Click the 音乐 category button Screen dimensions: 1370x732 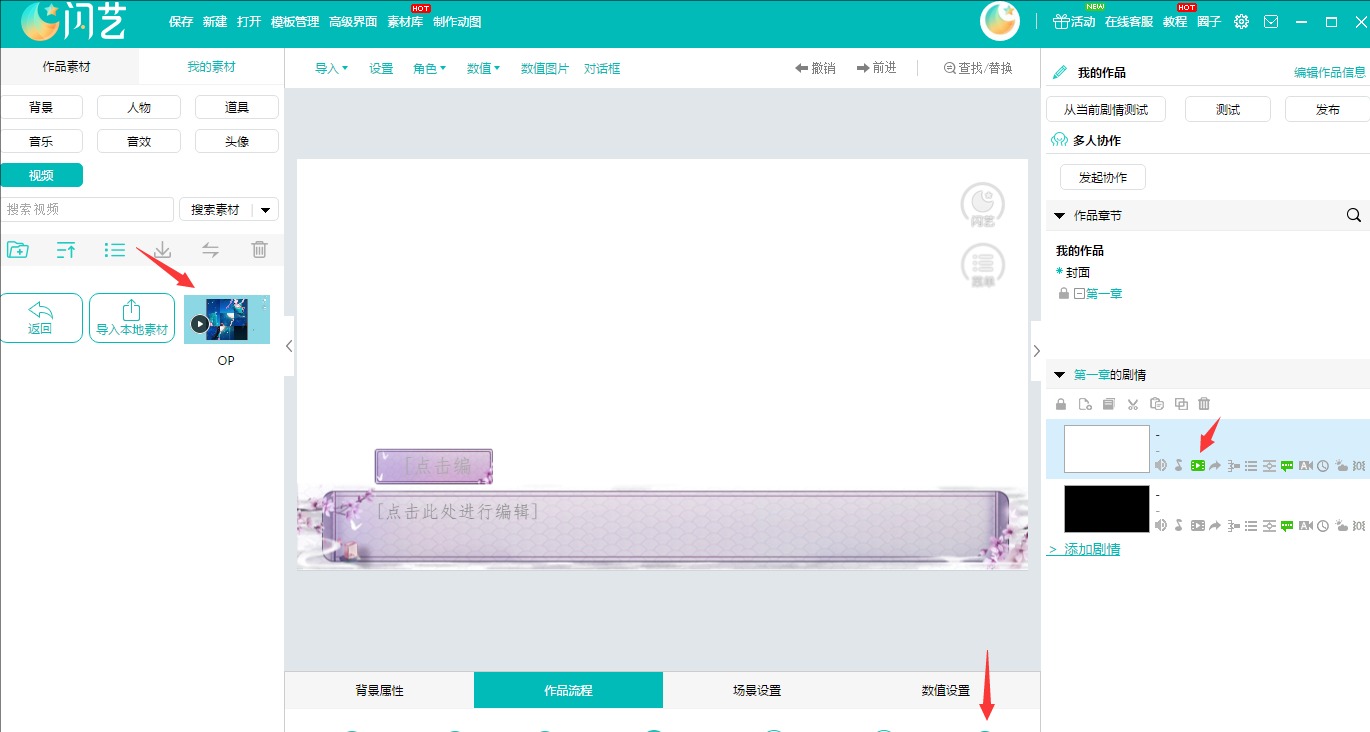(x=41, y=141)
